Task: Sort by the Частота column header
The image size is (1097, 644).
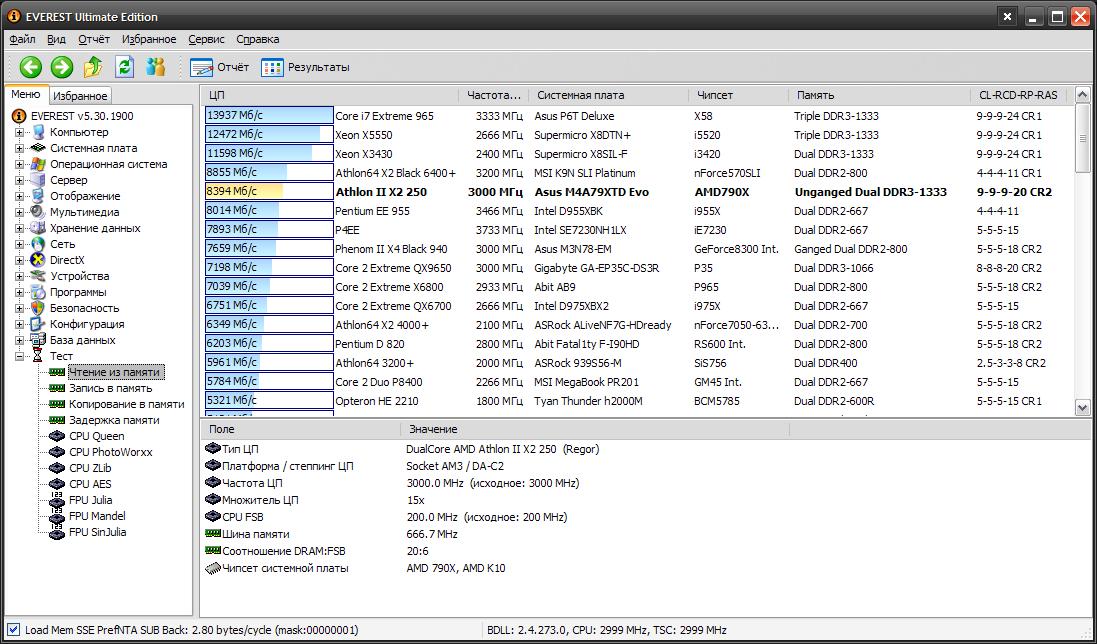Action: [x=494, y=95]
